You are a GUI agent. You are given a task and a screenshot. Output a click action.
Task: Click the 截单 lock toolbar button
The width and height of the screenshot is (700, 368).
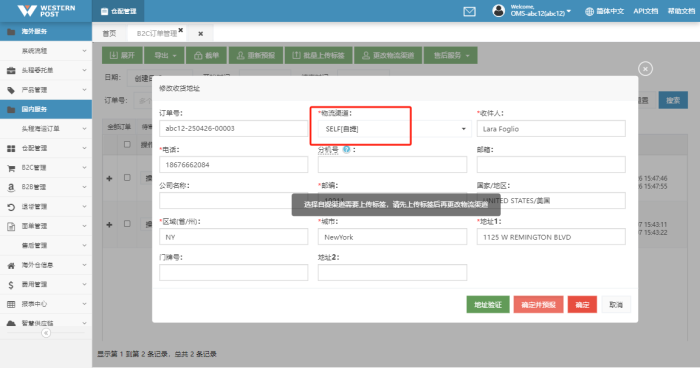pyautogui.click(x=206, y=55)
